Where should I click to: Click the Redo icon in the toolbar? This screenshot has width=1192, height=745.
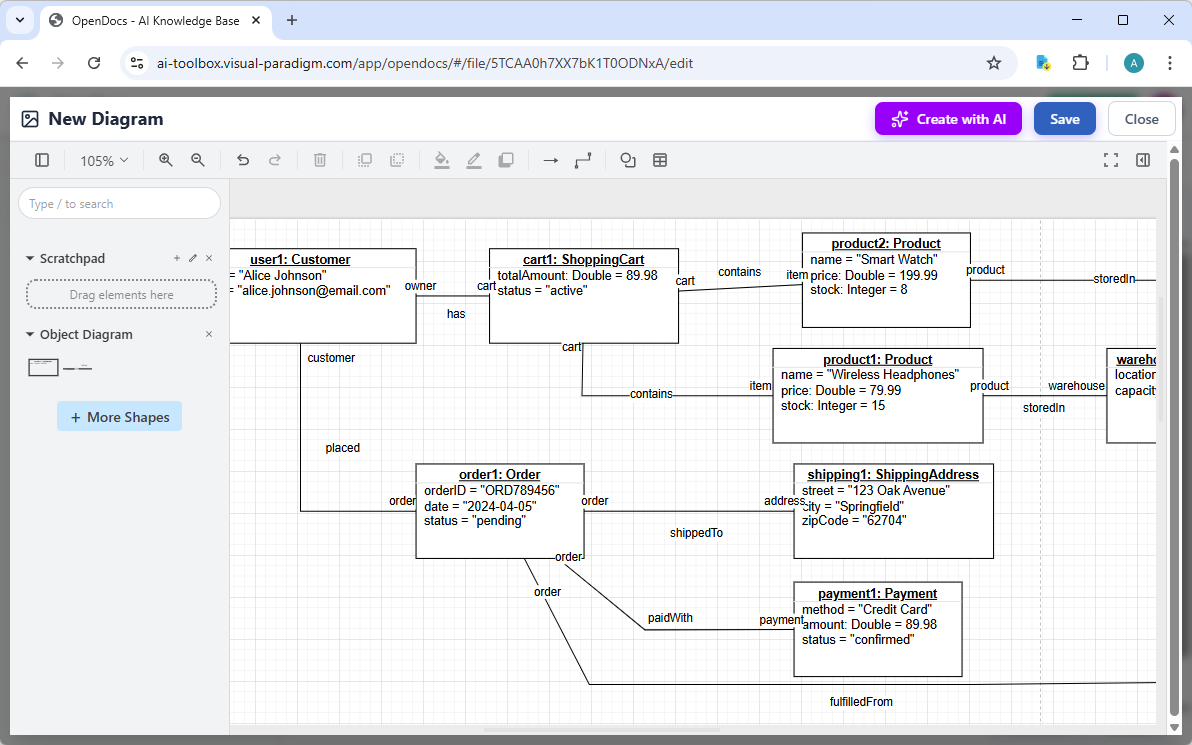click(x=277, y=160)
